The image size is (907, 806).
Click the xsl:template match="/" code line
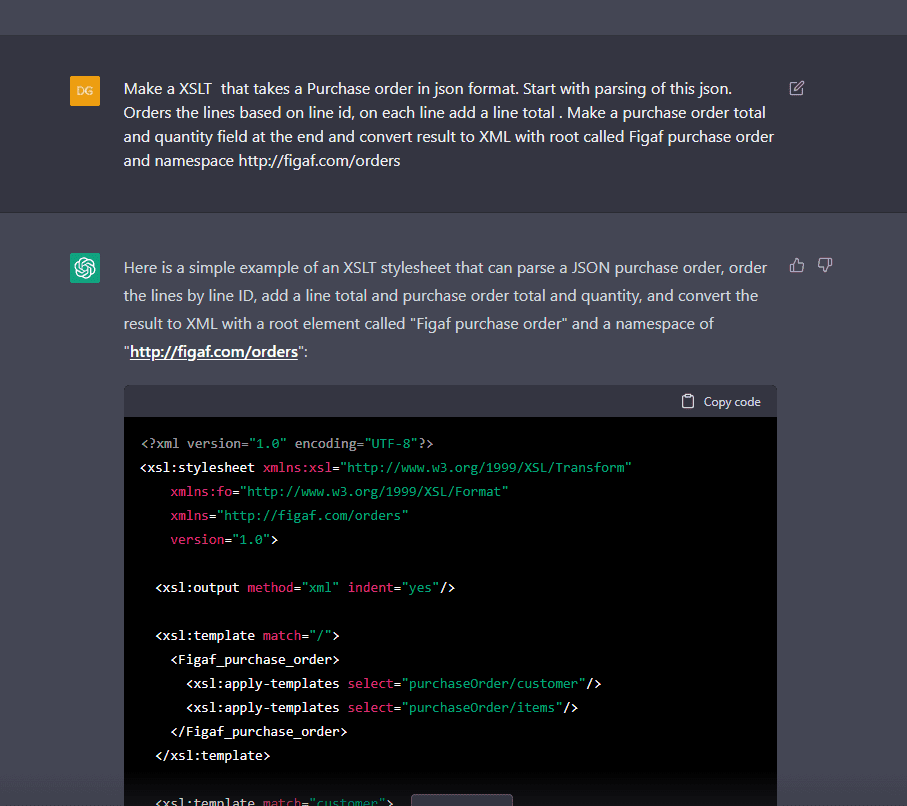tap(247, 636)
